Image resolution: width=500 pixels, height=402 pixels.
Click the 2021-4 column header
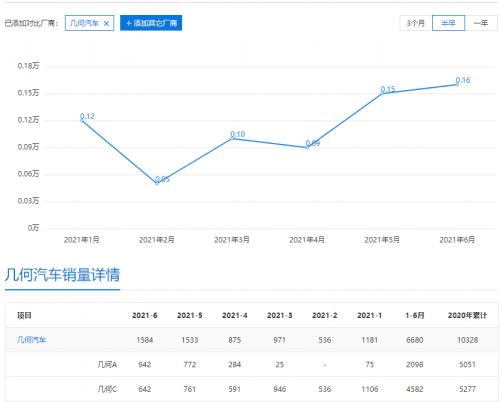[x=235, y=315]
